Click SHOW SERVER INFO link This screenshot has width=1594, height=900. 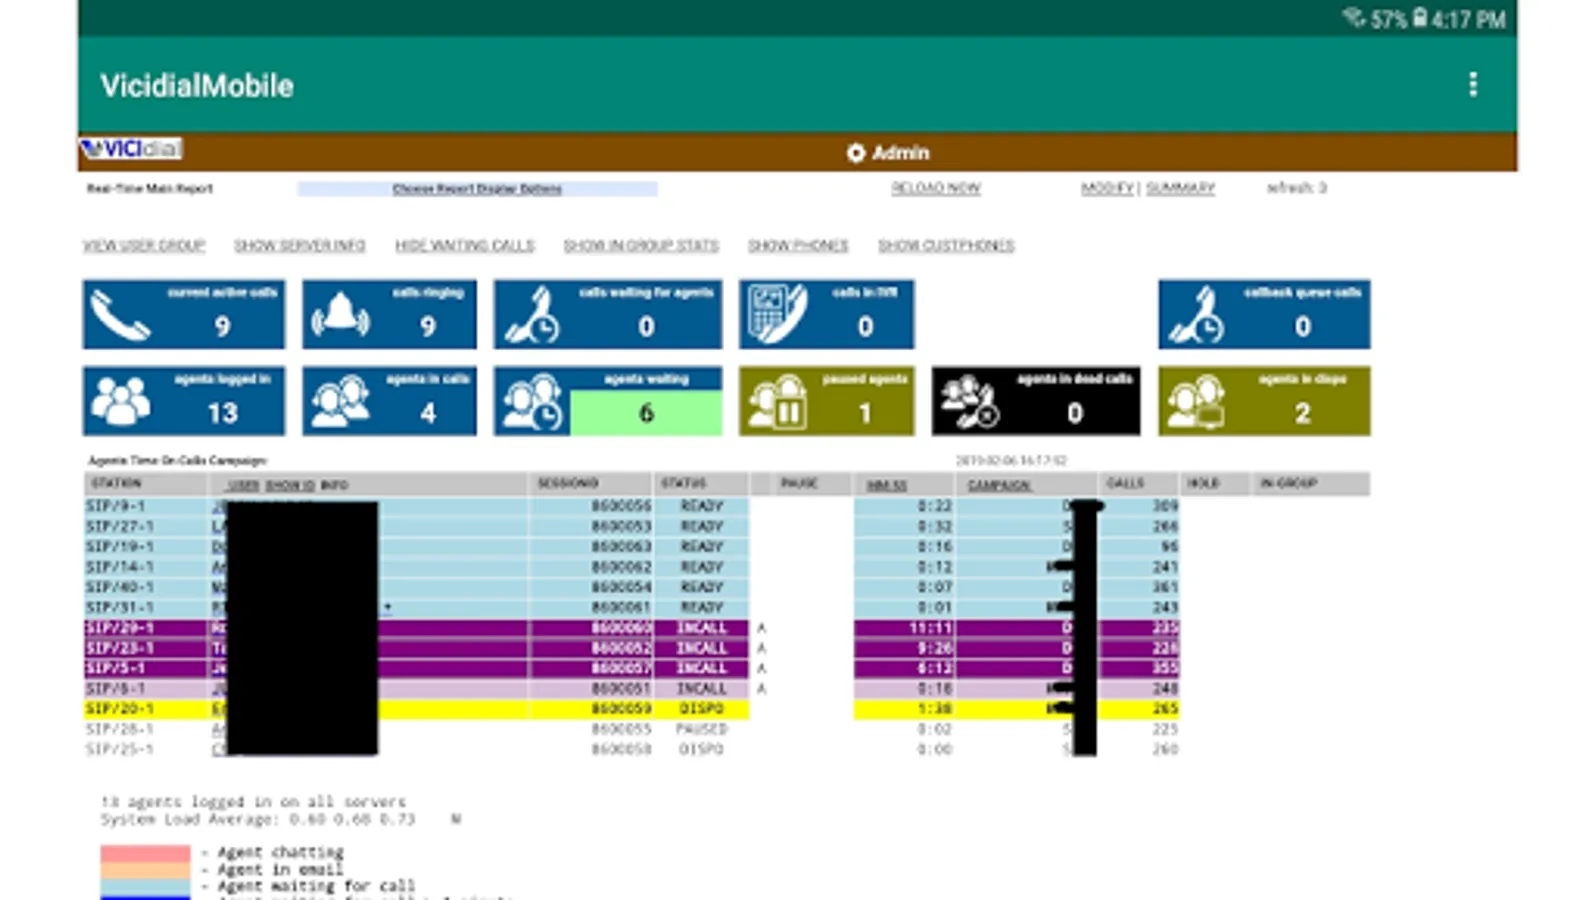point(300,246)
